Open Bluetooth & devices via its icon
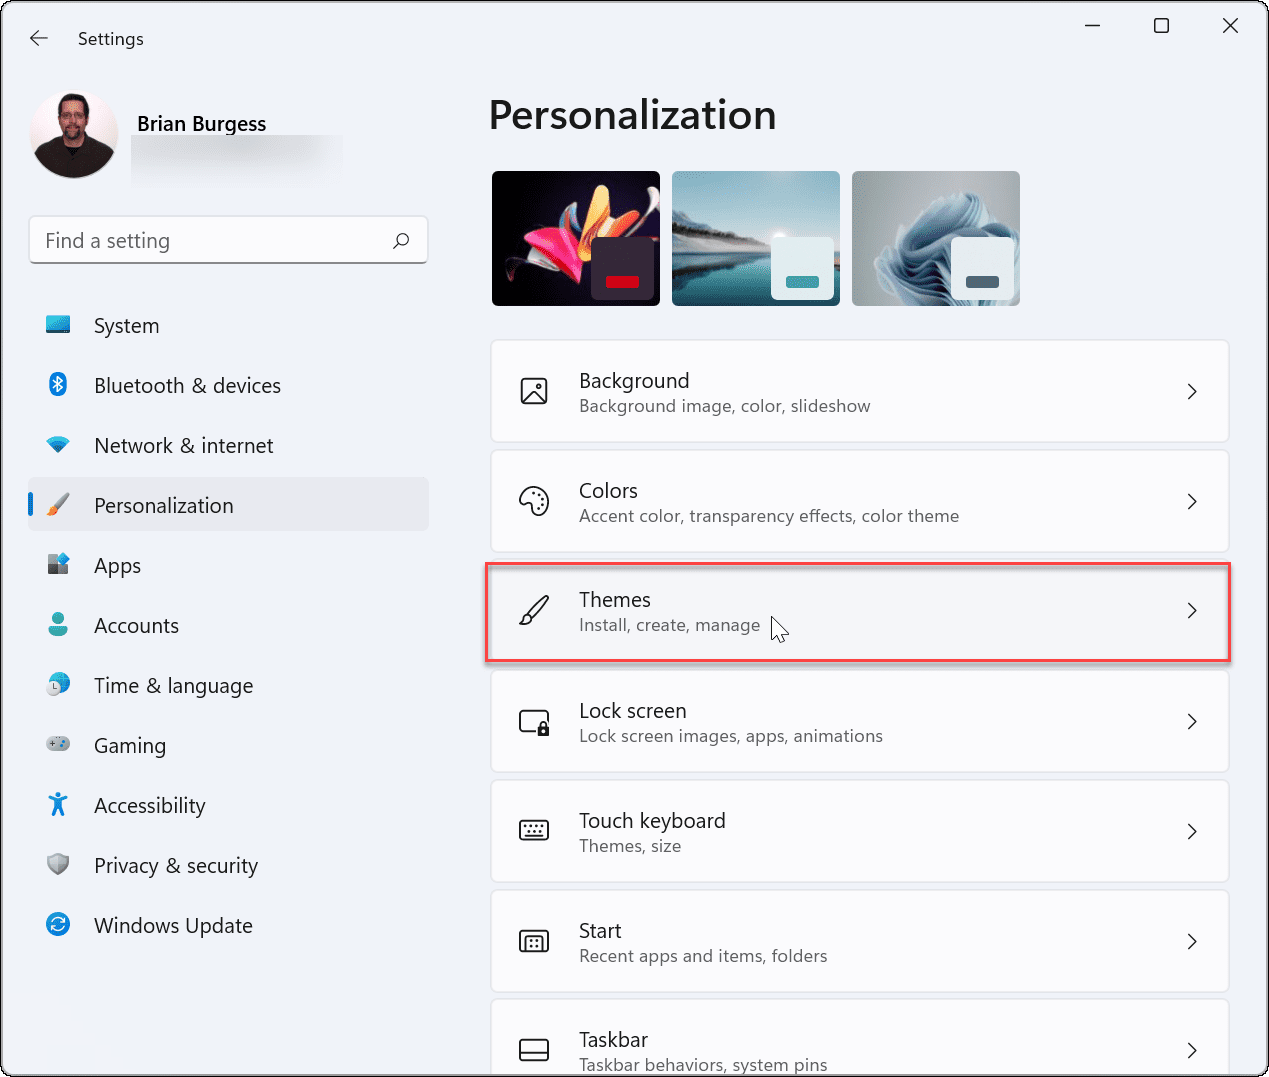1269x1077 pixels. tap(58, 385)
